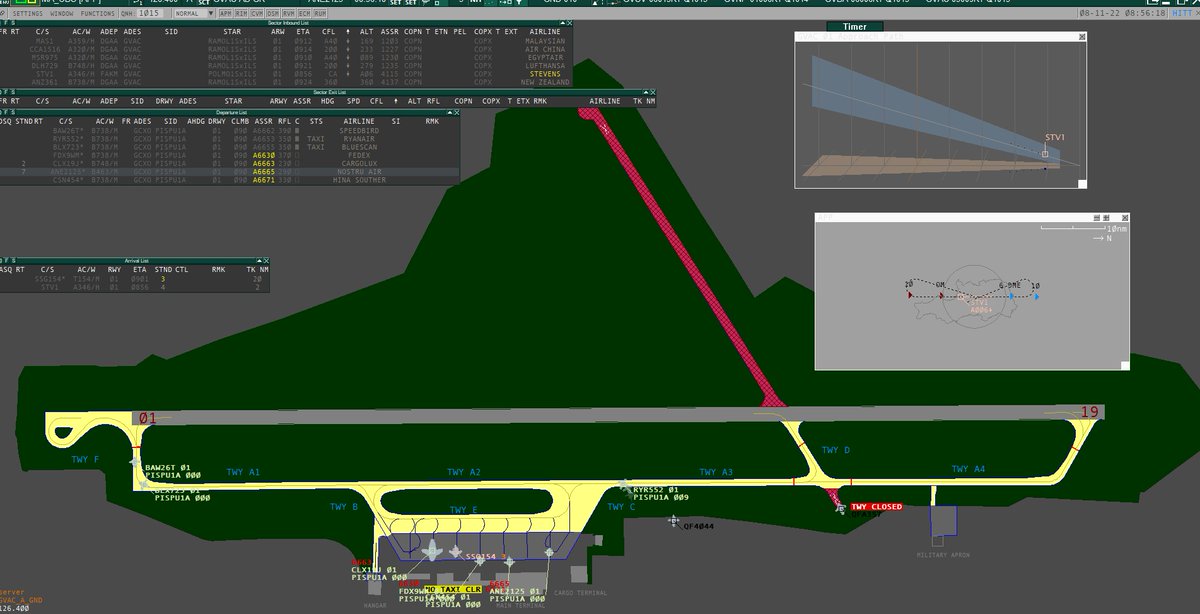
Task: Click the TWY D label
Action: coord(836,450)
